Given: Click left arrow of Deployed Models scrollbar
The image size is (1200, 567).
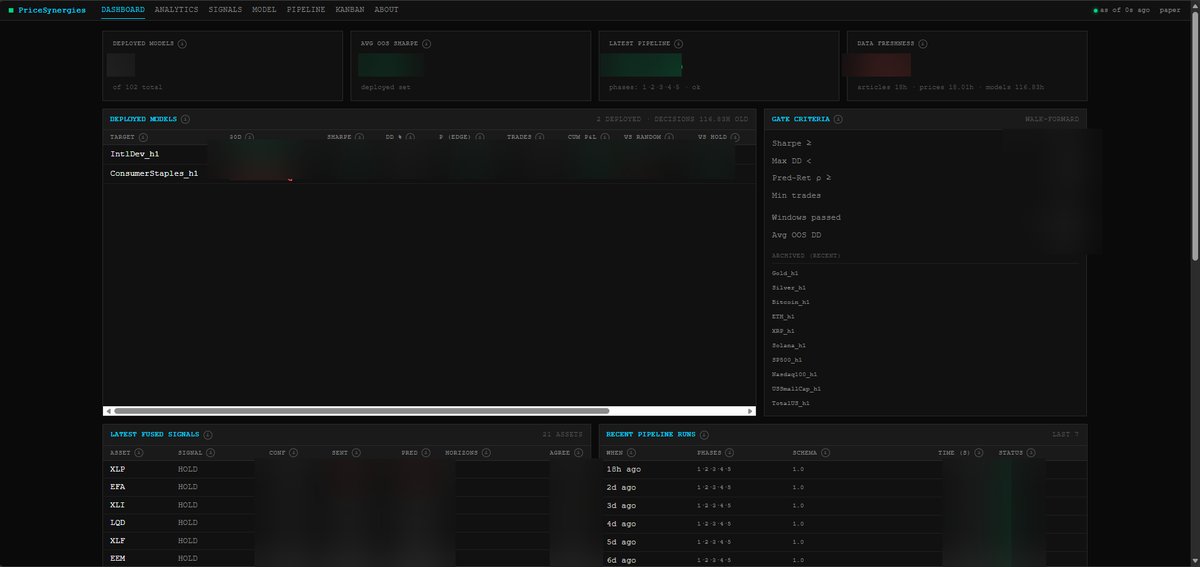Looking at the screenshot, I should [107, 410].
